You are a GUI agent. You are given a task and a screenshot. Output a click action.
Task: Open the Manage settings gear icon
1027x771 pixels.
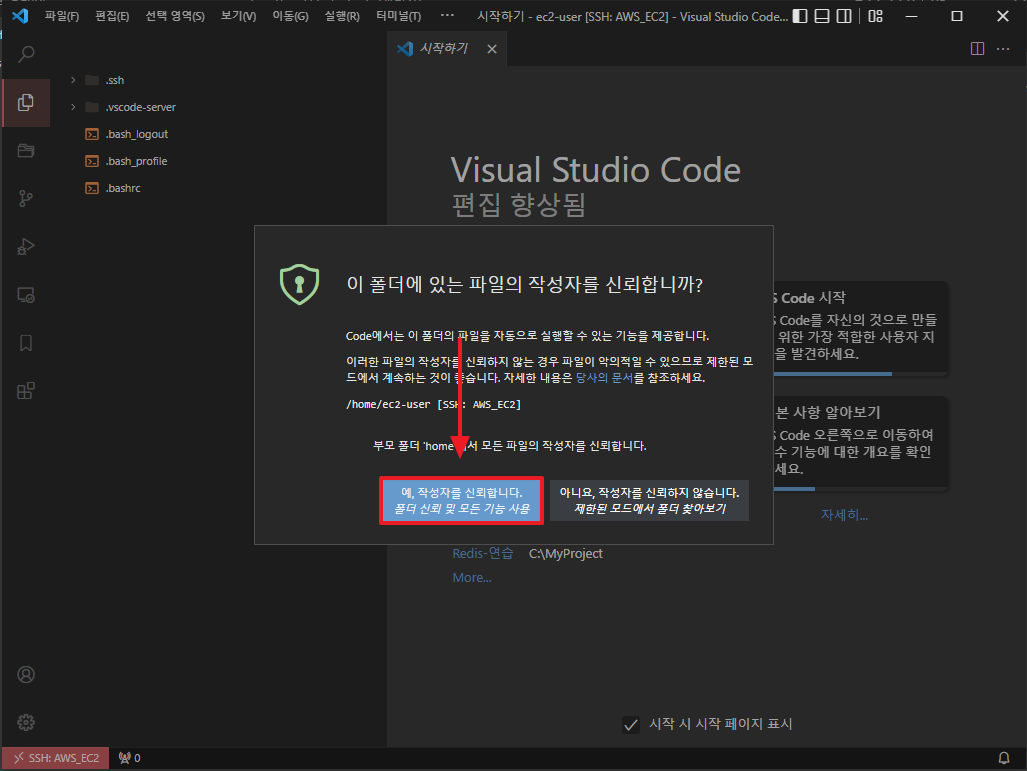click(x=25, y=722)
